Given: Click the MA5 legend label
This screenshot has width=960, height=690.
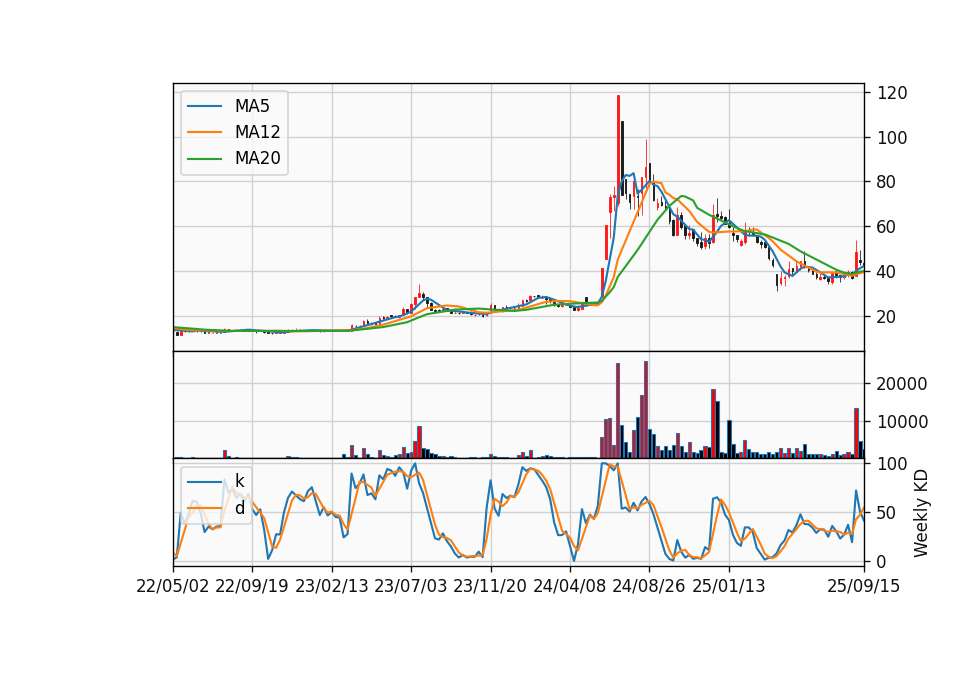Looking at the screenshot, I should (x=252, y=106).
